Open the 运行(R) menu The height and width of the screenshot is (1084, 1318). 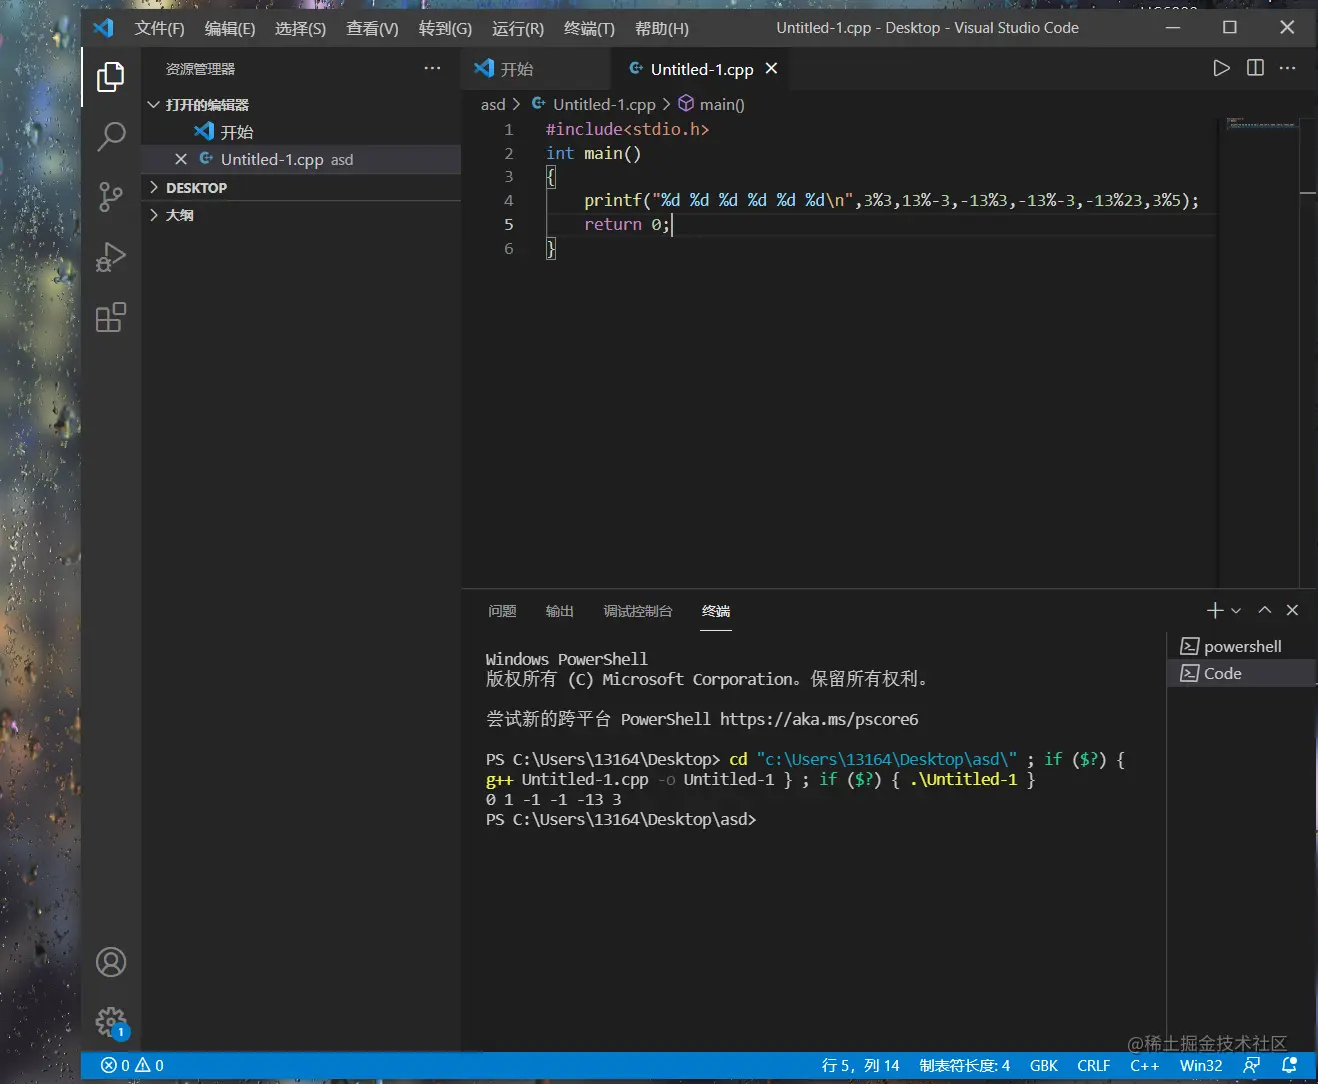518,28
